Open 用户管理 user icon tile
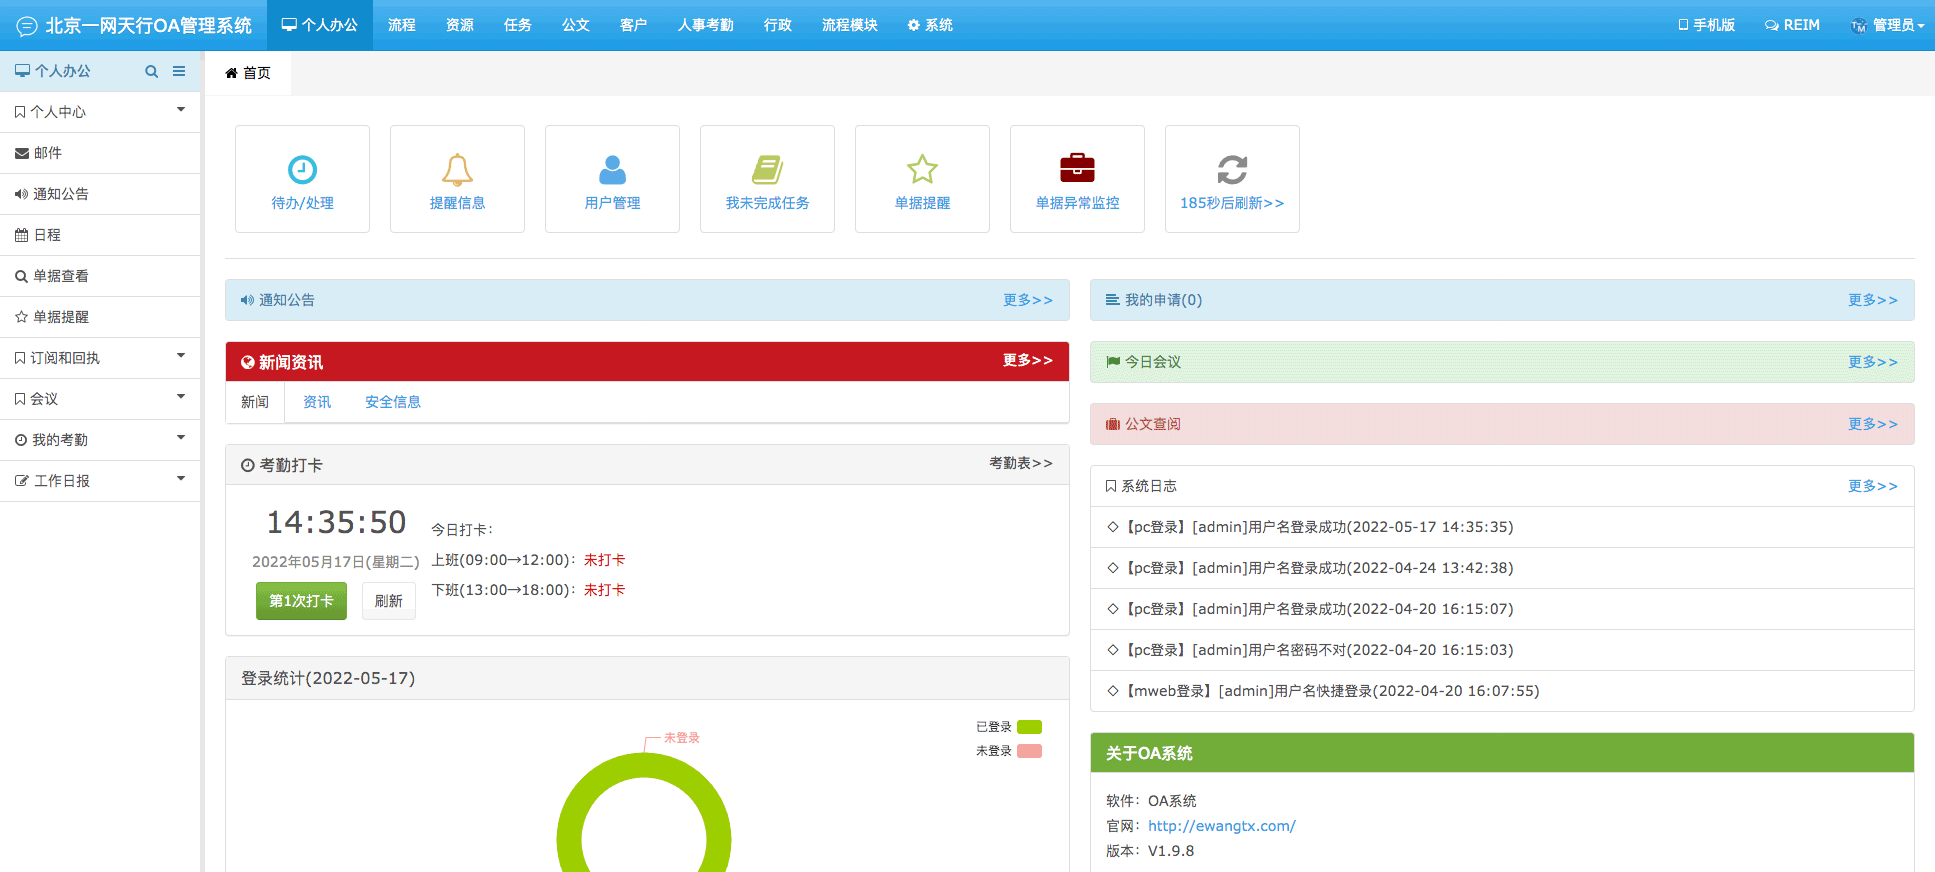The height and width of the screenshot is (872, 1935). pos(612,170)
